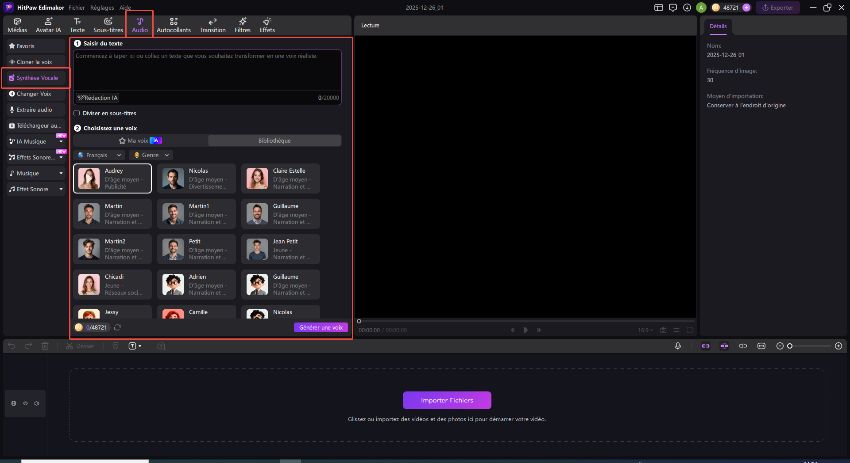The width and height of the screenshot is (850, 463).
Task: Click the delete trash icon in timeline toolbar
Action: coord(45,346)
